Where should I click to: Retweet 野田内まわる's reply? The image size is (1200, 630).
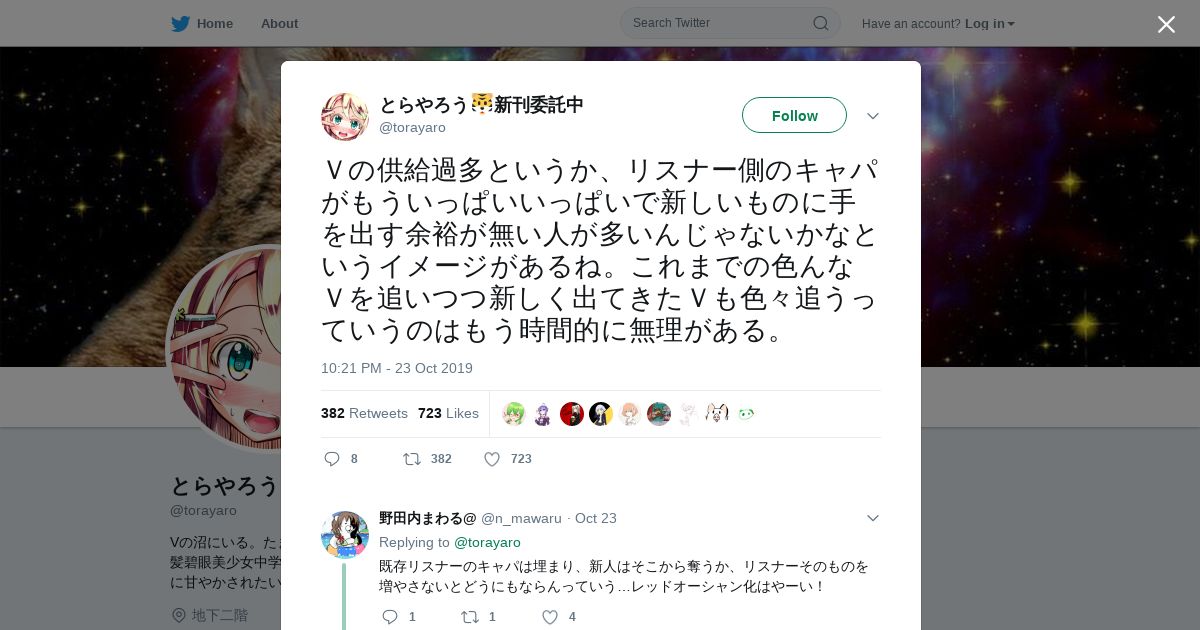470,617
